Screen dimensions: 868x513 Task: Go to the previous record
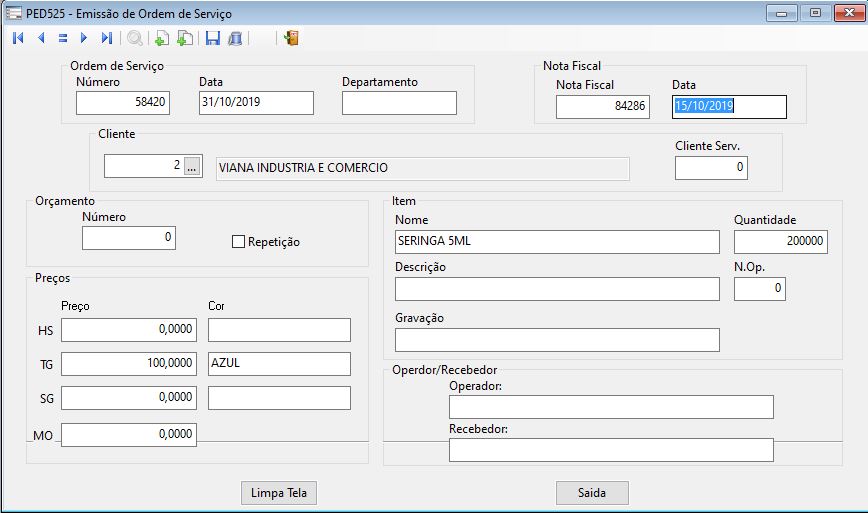point(41,38)
